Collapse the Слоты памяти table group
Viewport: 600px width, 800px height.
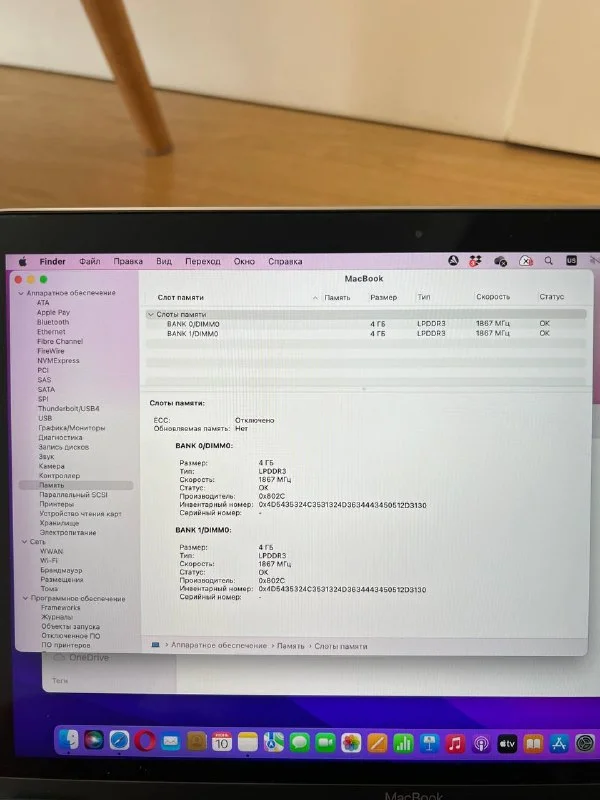[x=151, y=314]
